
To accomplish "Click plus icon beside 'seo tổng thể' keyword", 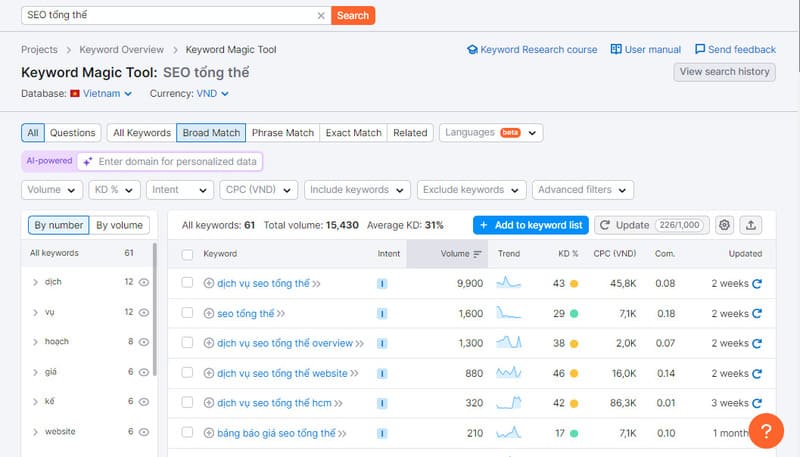I will pyautogui.click(x=209, y=314).
